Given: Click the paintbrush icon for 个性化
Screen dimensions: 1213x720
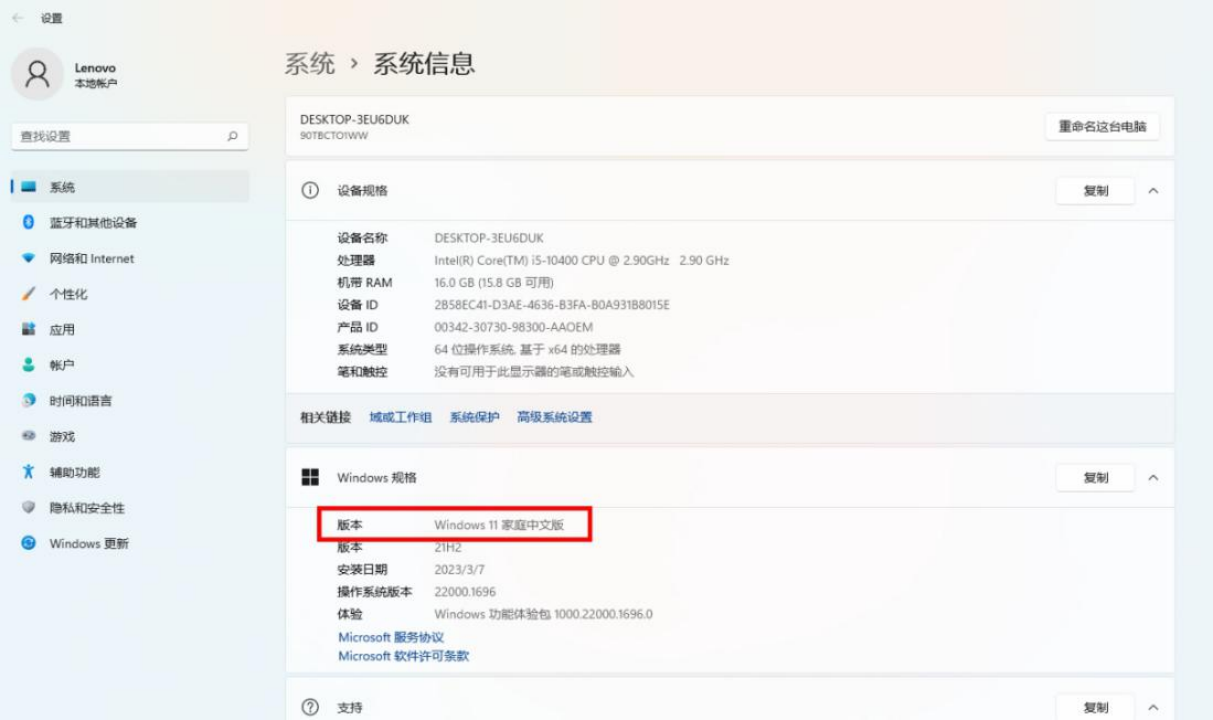Looking at the screenshot, I should pyautogui.click(x=28, y=294).
